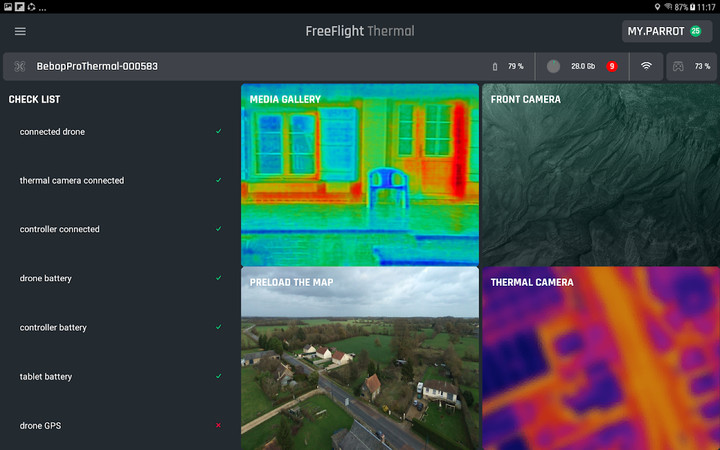Viewport: 720px width, 450px height.
Task: Tap the 79 % drone battery value
Action: 515,67
